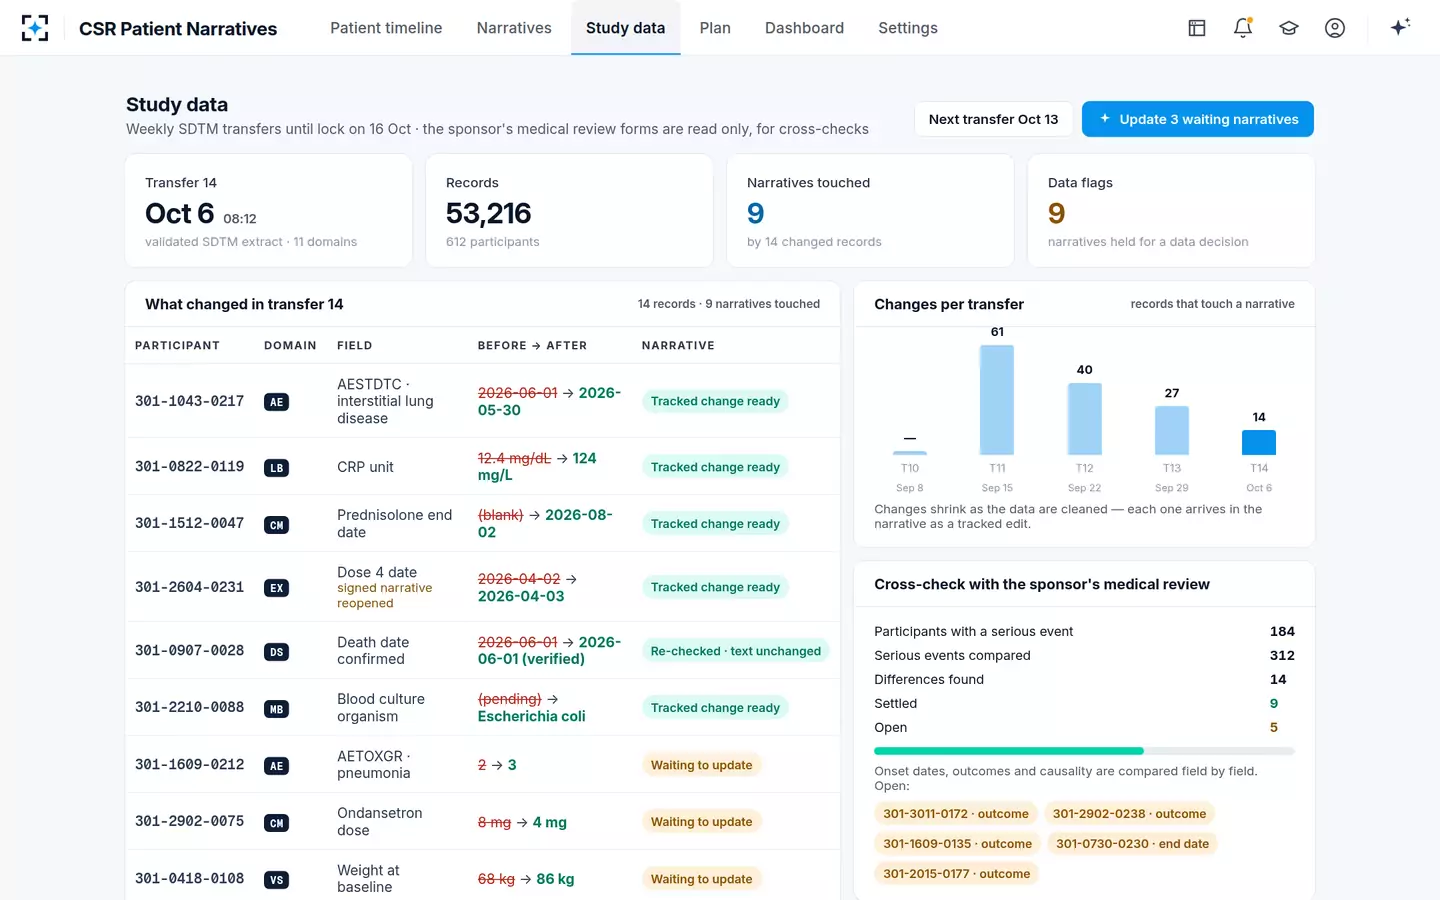The height and width of the screenshot is (900, 1440).
Task: Click Tracked change ready for CRP unit
Action: [x=715, y=467]
